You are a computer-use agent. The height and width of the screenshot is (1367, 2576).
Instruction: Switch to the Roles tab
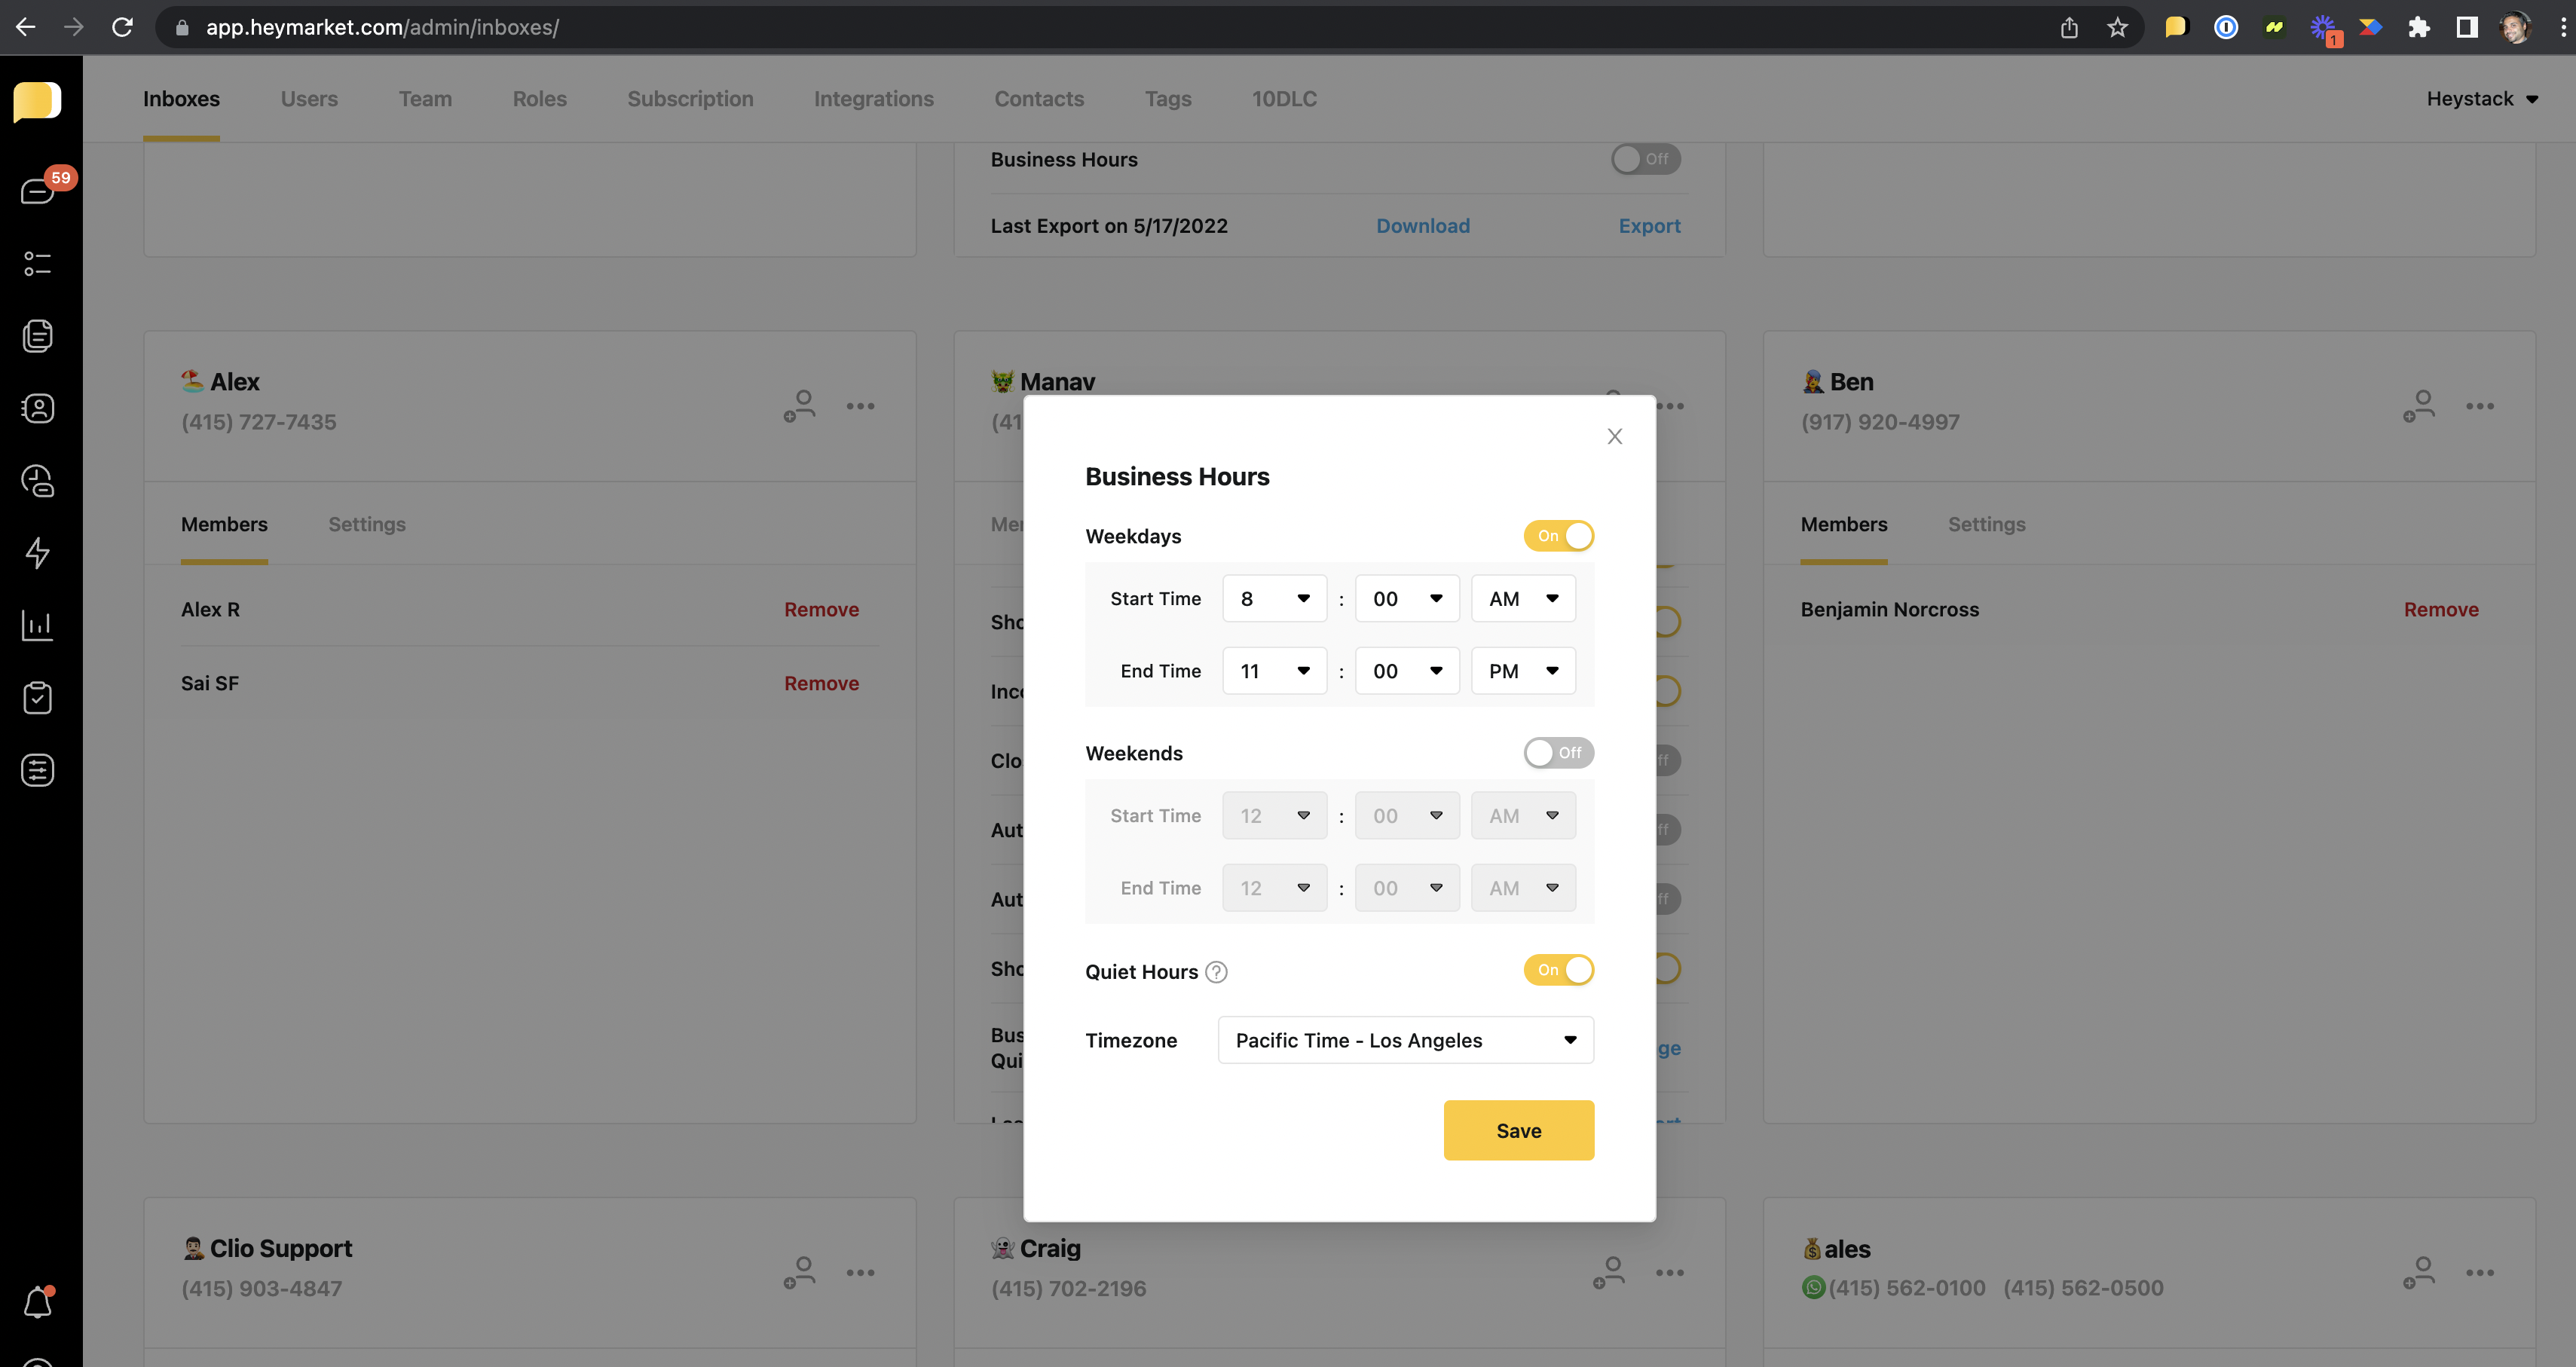(x=539, y=99)
